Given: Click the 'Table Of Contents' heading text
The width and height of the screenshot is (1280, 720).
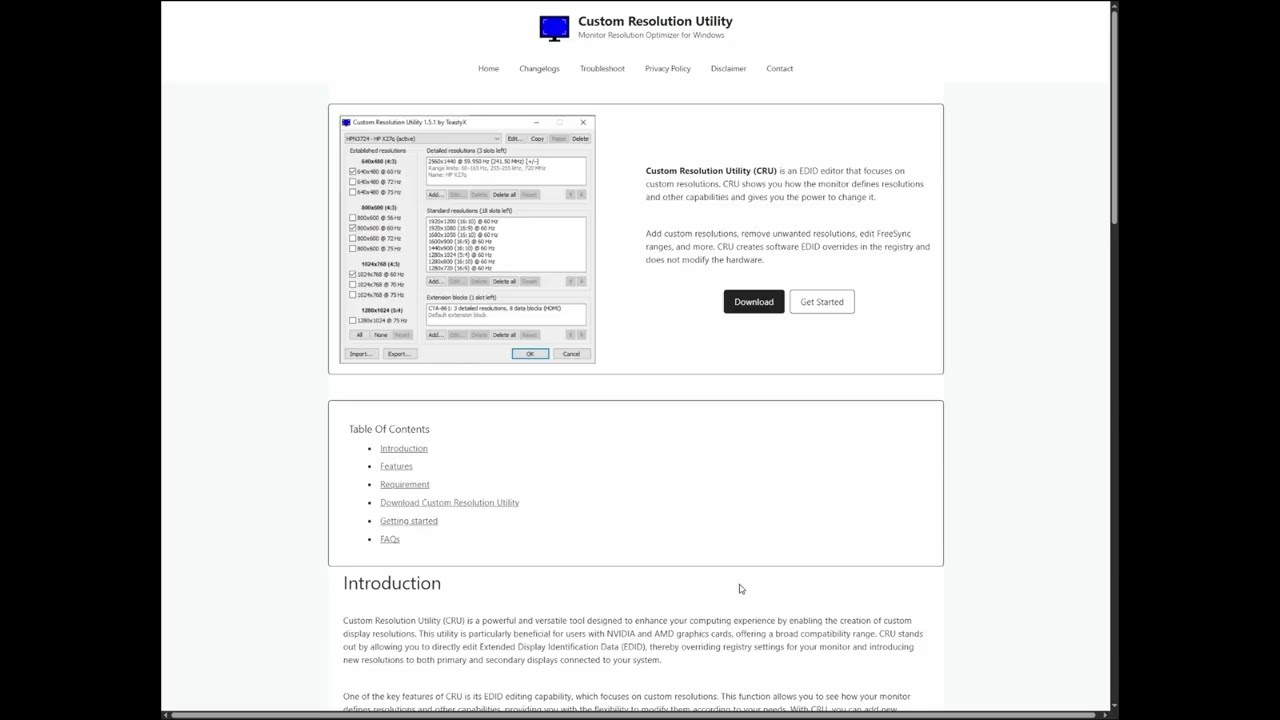Looking at the screenshot, I should 389,429.
